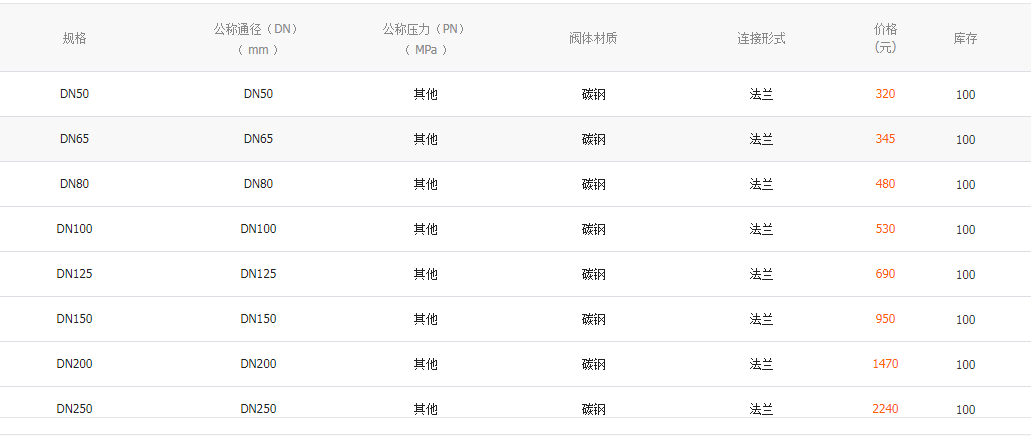This screenshot has width=1031, height=436.
Task: Click the 规格 column header
Action: click(x=74, y=39)
